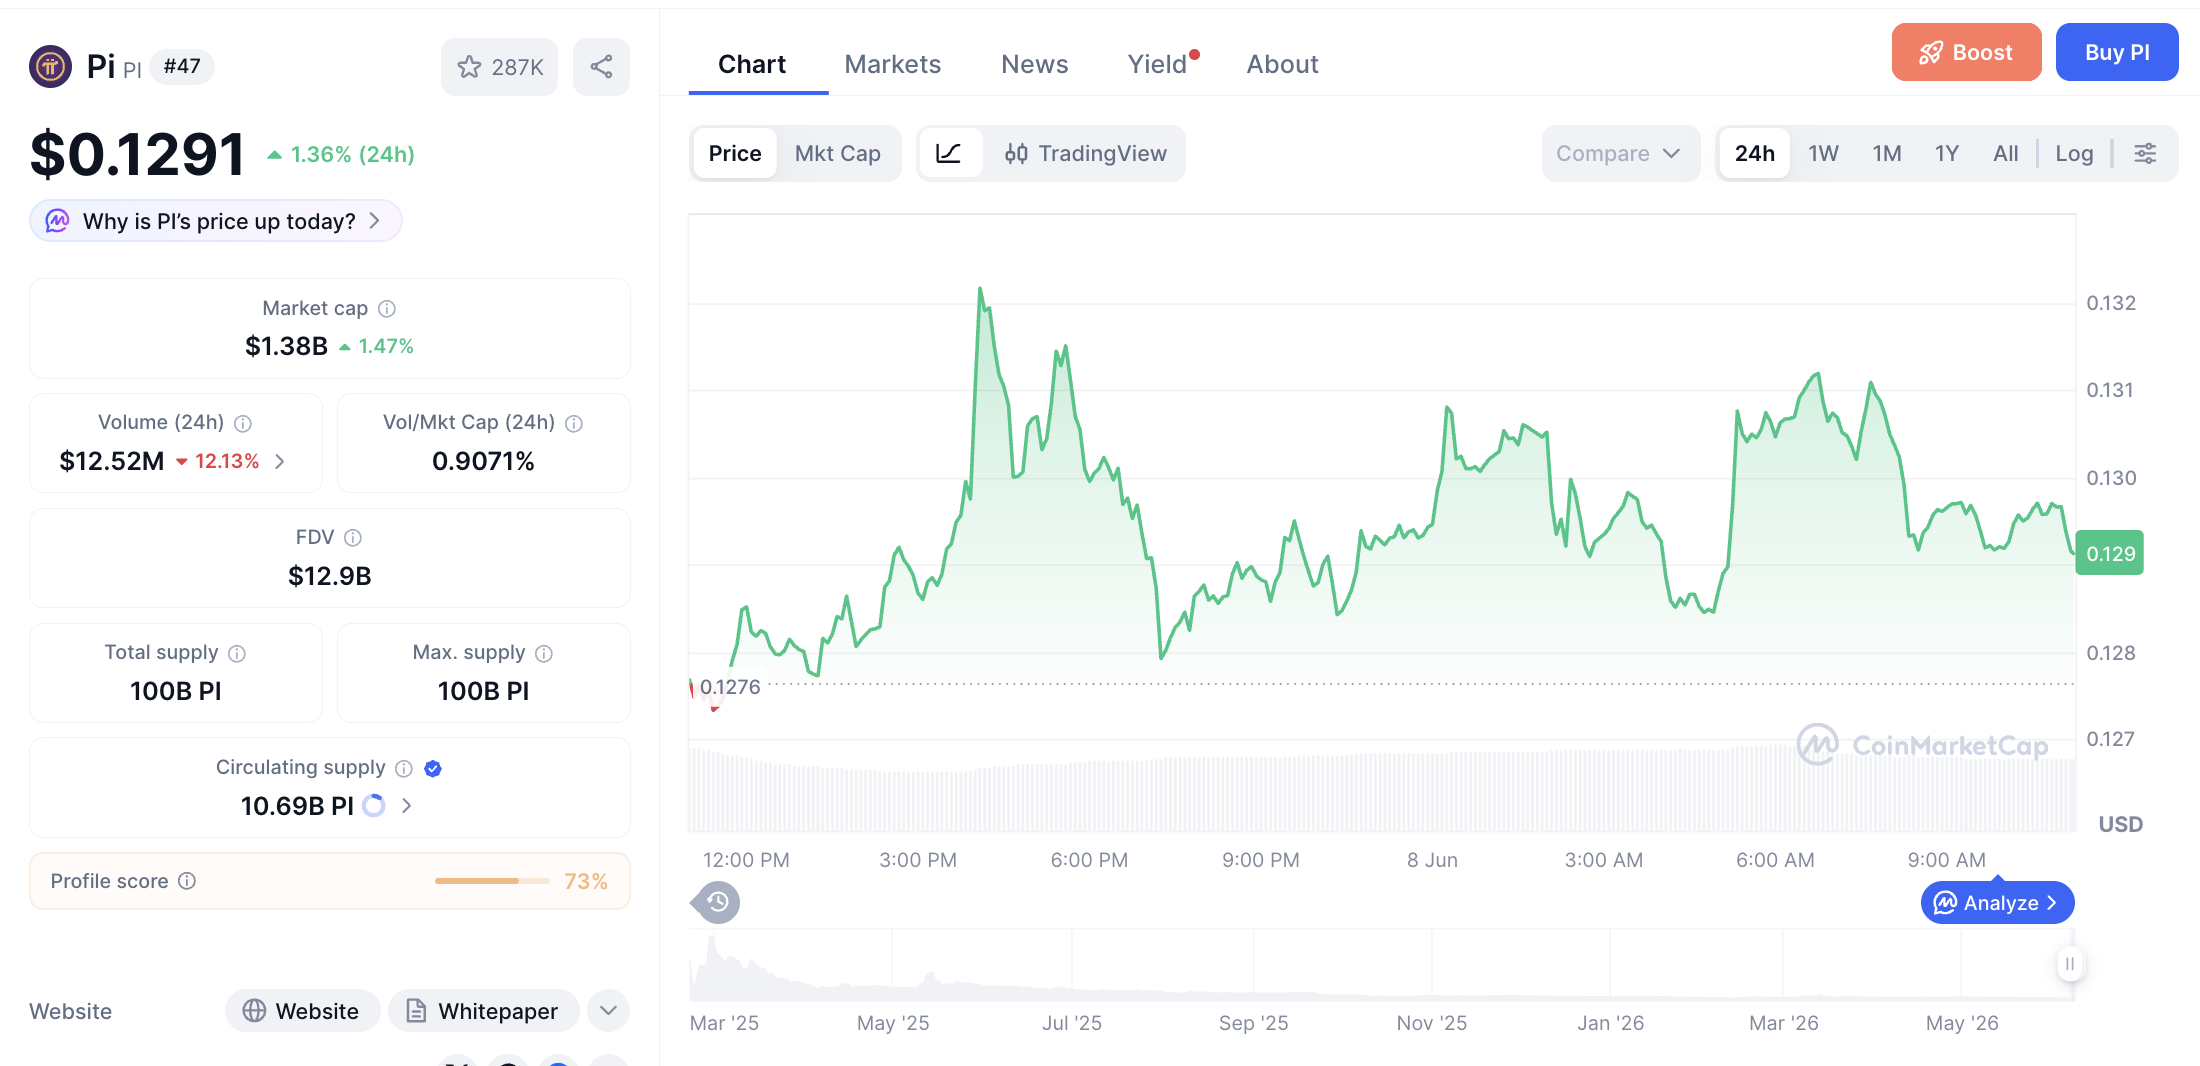Click the circulating supply progress ring icon
The width and height of the screenshot is (2200, 1066).
374,806
